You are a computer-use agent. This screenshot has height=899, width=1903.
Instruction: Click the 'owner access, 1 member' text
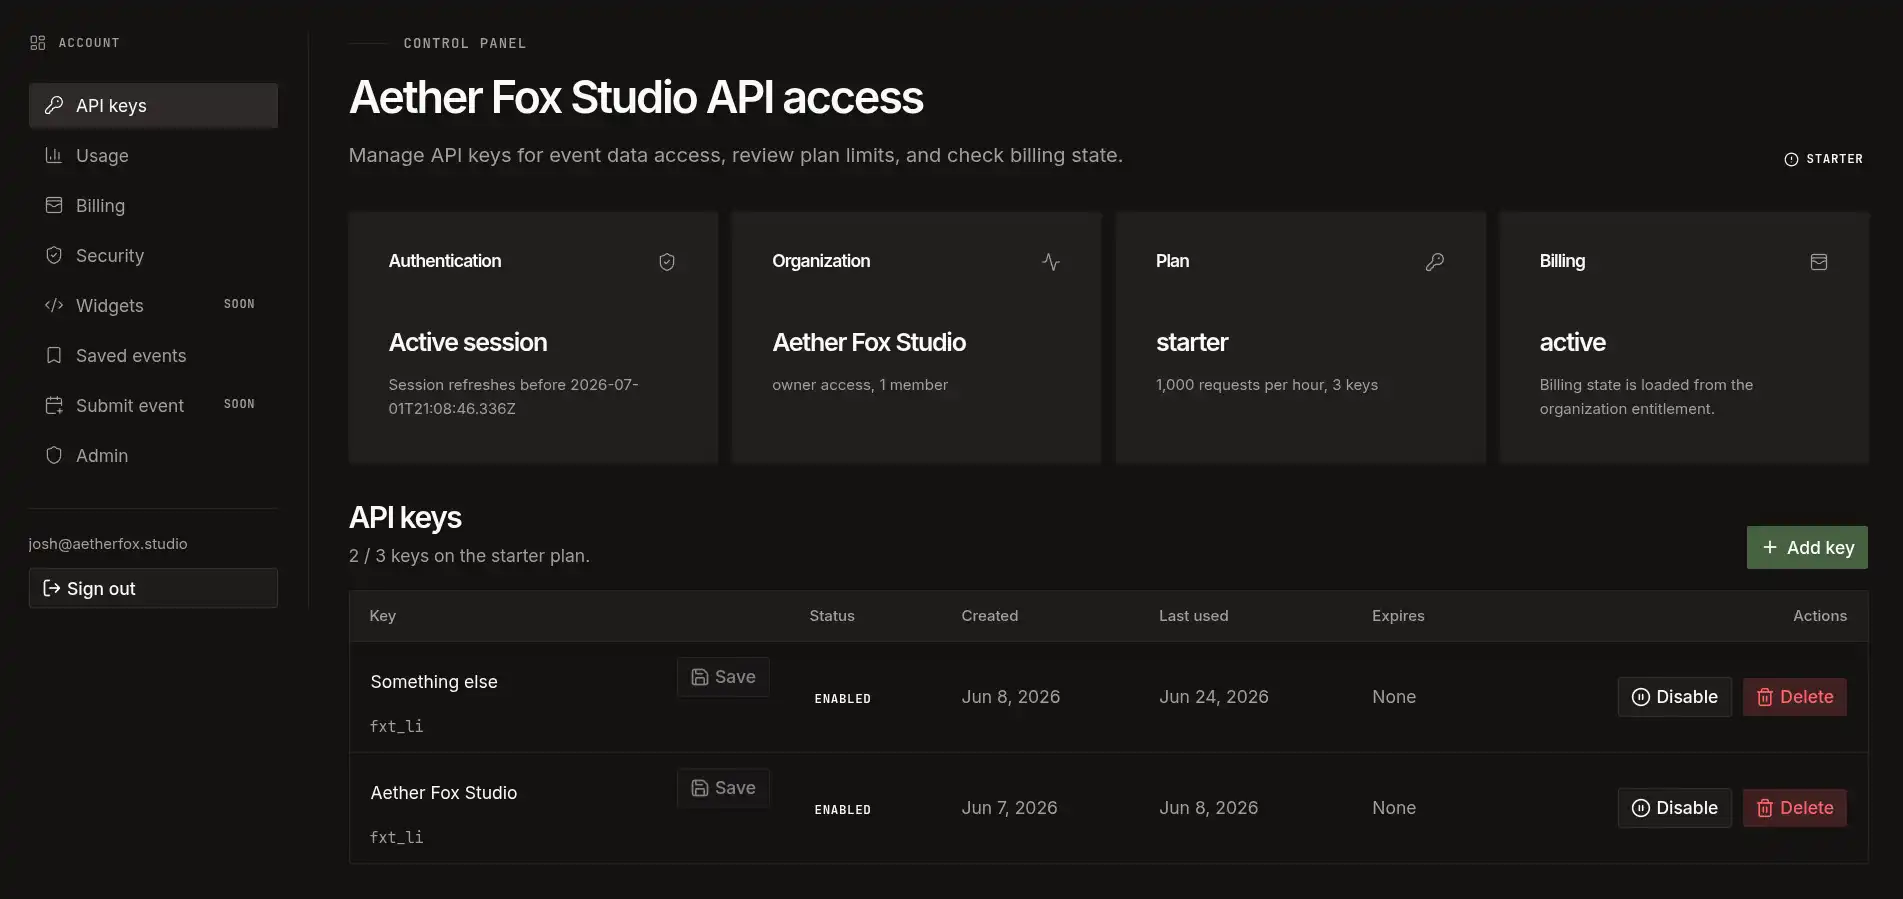[860, 385]
